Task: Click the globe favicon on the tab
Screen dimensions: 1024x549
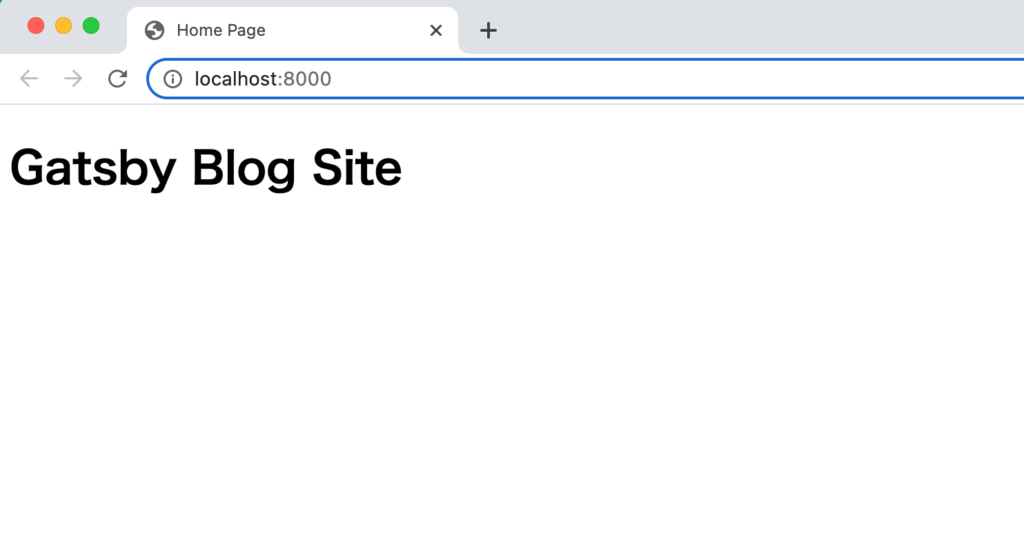Action: pos(154,30)
